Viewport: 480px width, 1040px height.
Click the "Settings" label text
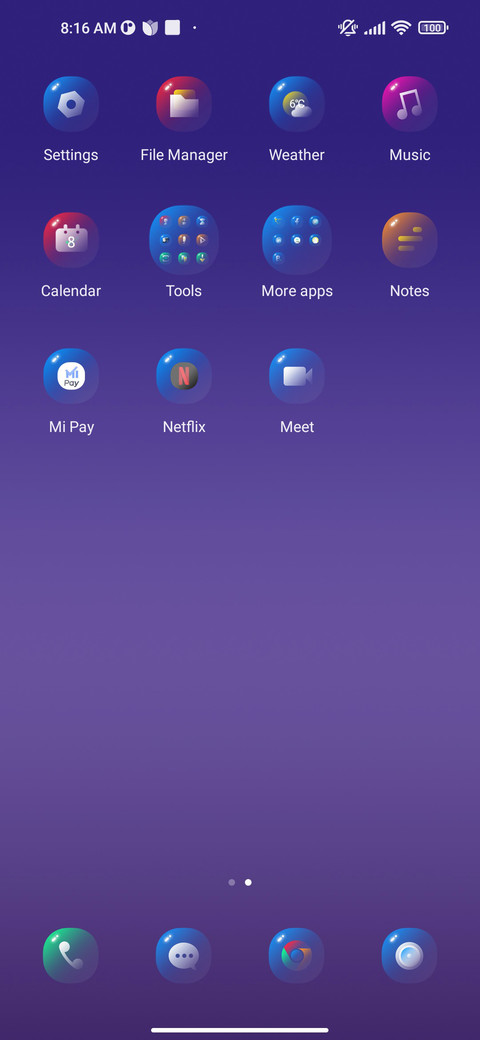click(x=71, y=155)
